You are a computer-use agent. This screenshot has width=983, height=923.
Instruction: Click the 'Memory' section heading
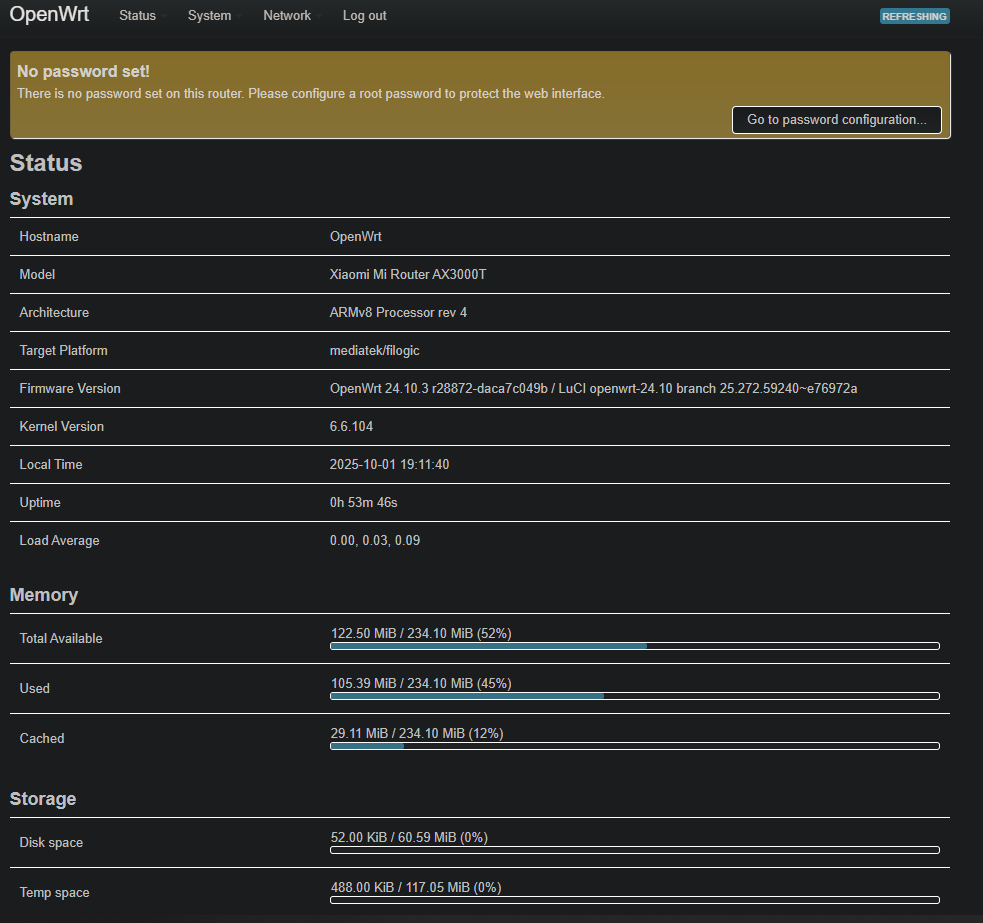(x=44, y=595)
